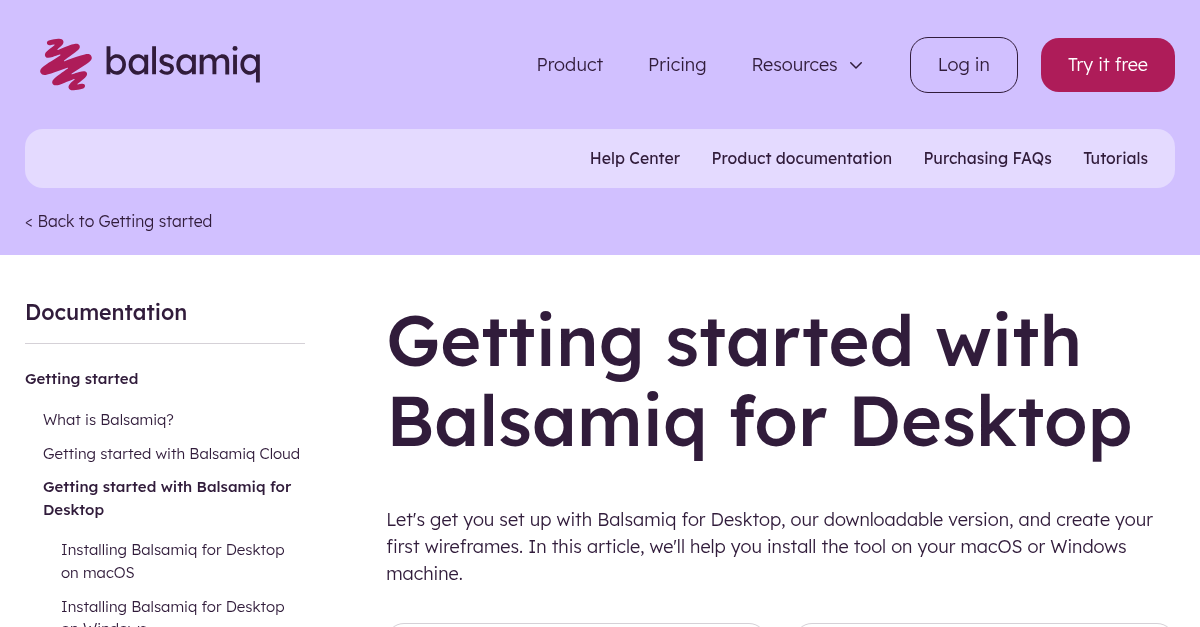Click the Resources menu label
Viewport: 1200px width, 627px height.
794,65
